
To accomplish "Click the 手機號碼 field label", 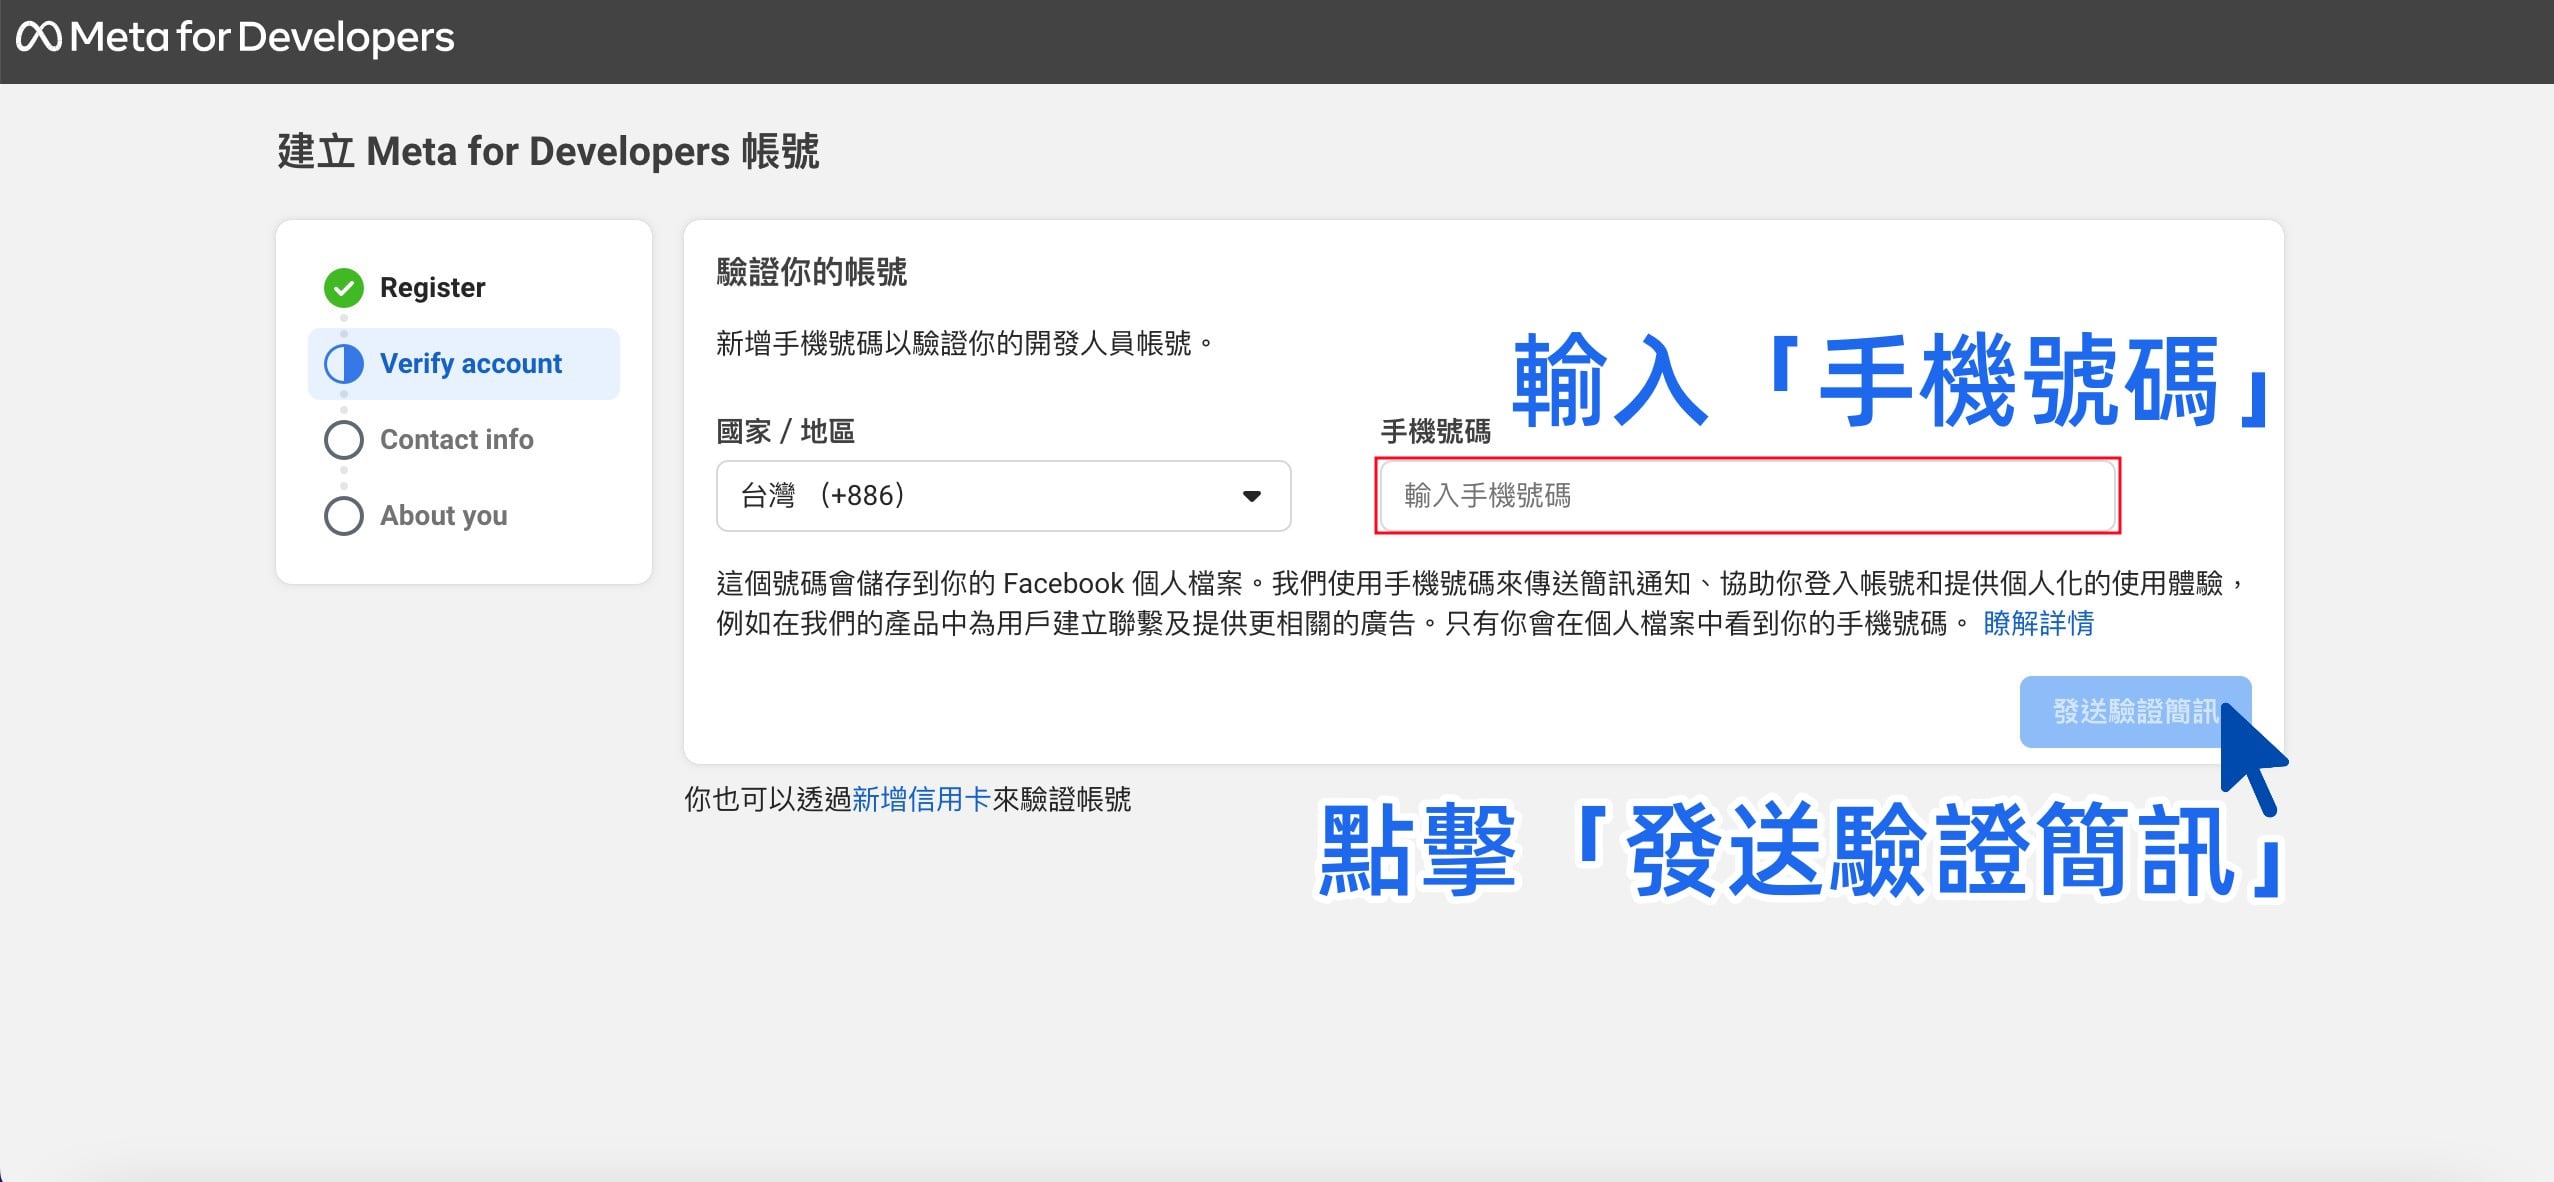I will pyautogui.click(x=1435, y=432).
